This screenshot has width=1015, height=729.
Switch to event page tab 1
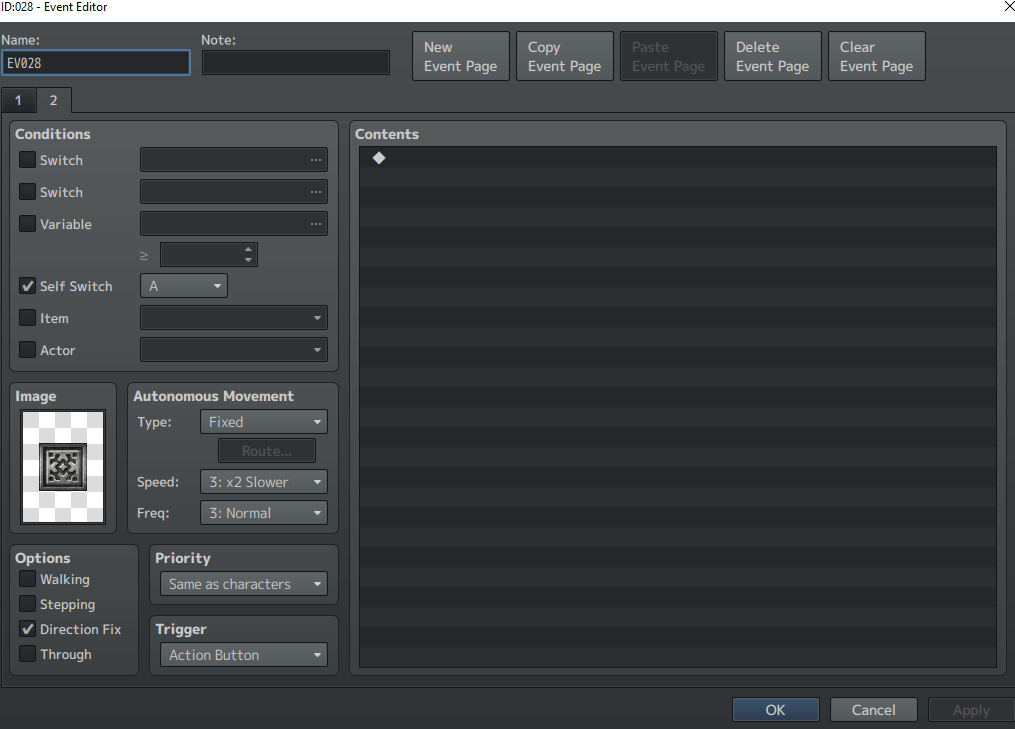pyautogui.click(x=18, y=100)
